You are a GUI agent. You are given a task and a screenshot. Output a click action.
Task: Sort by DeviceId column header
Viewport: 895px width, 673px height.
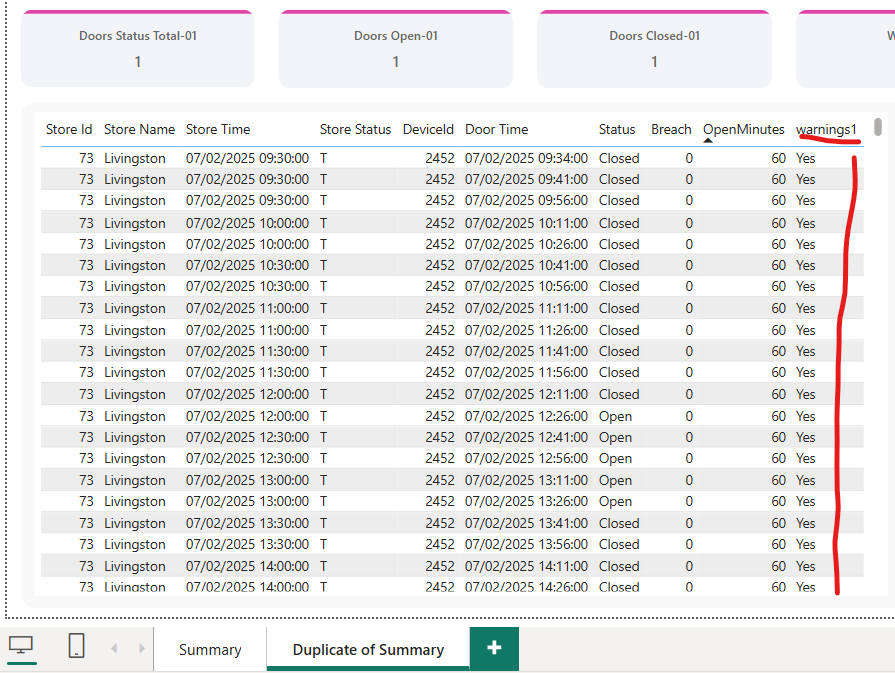coord(428,130)
